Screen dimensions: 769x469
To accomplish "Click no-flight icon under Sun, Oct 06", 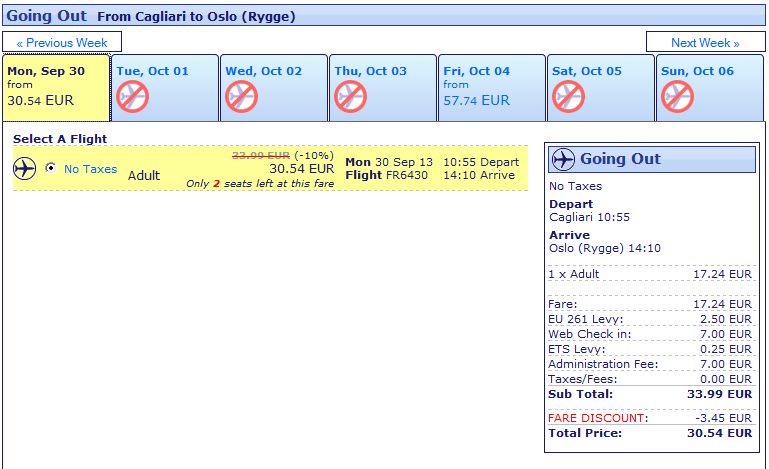I will coord(677,97).
